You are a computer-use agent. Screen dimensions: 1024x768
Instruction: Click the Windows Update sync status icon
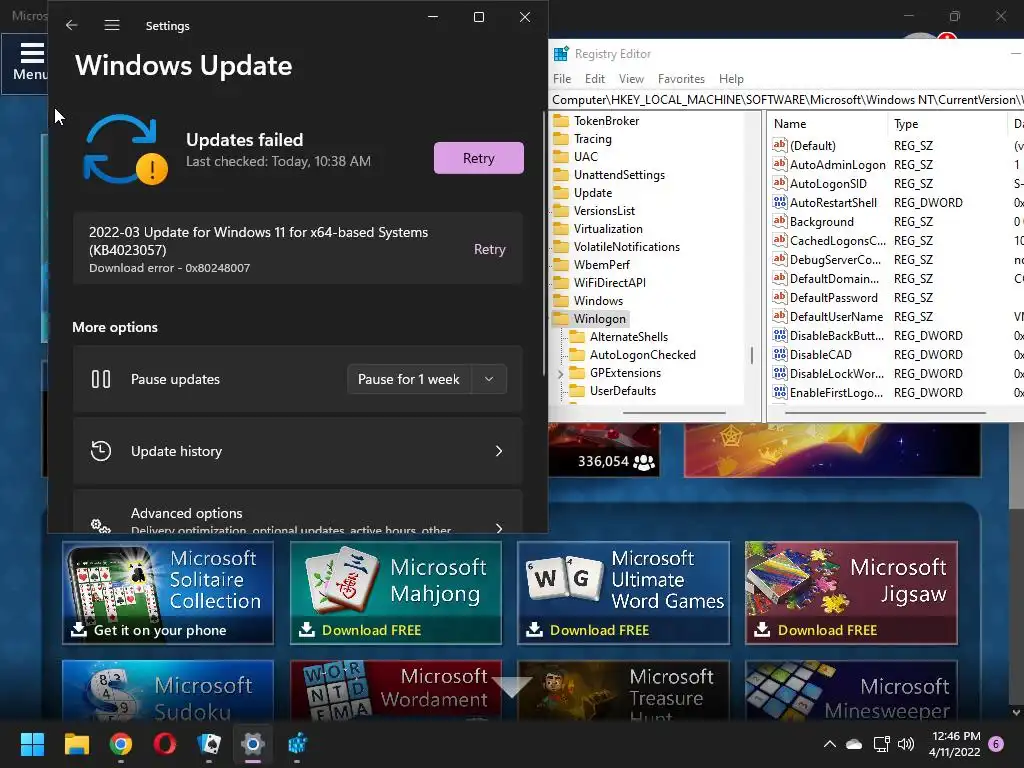(x=125, y=150)
